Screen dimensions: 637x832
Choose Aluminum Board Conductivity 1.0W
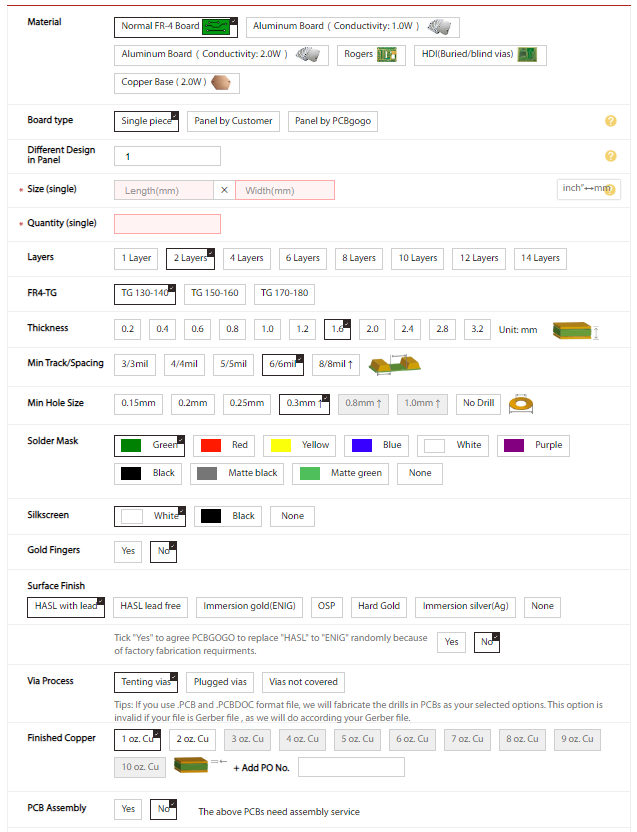(353, 27)
